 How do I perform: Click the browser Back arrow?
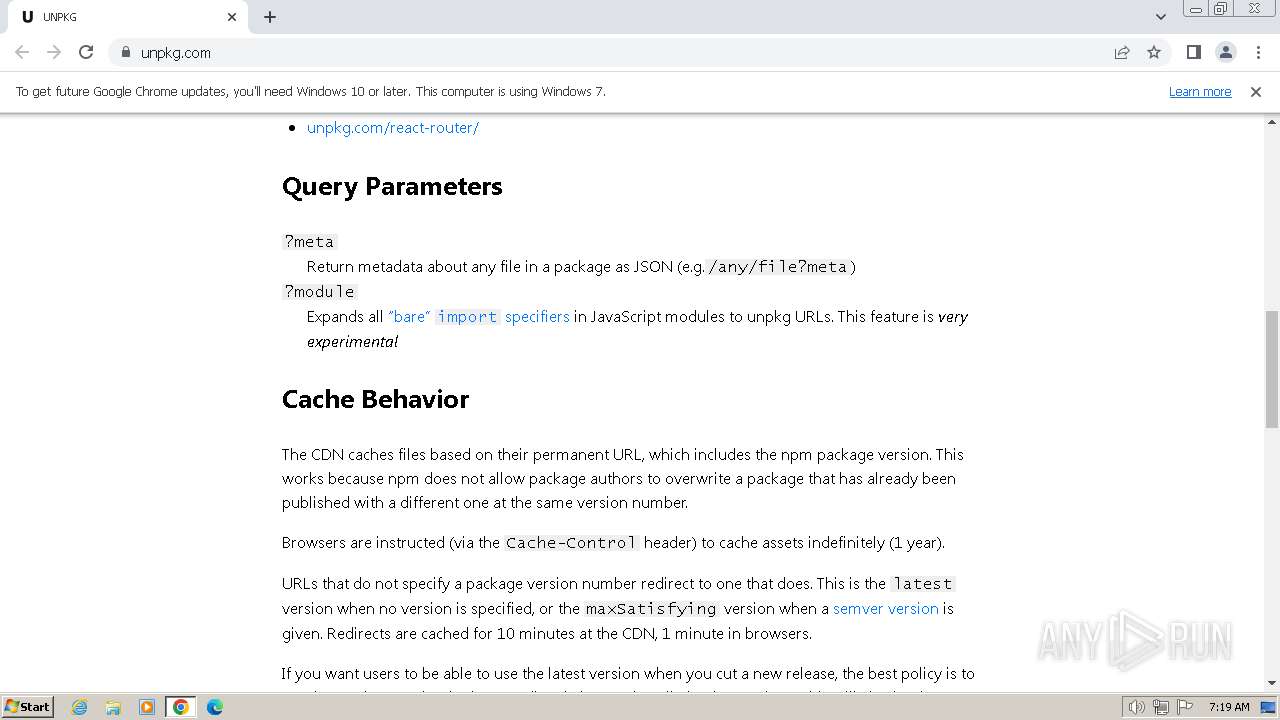pyautogui.click(x=22, y=52)
